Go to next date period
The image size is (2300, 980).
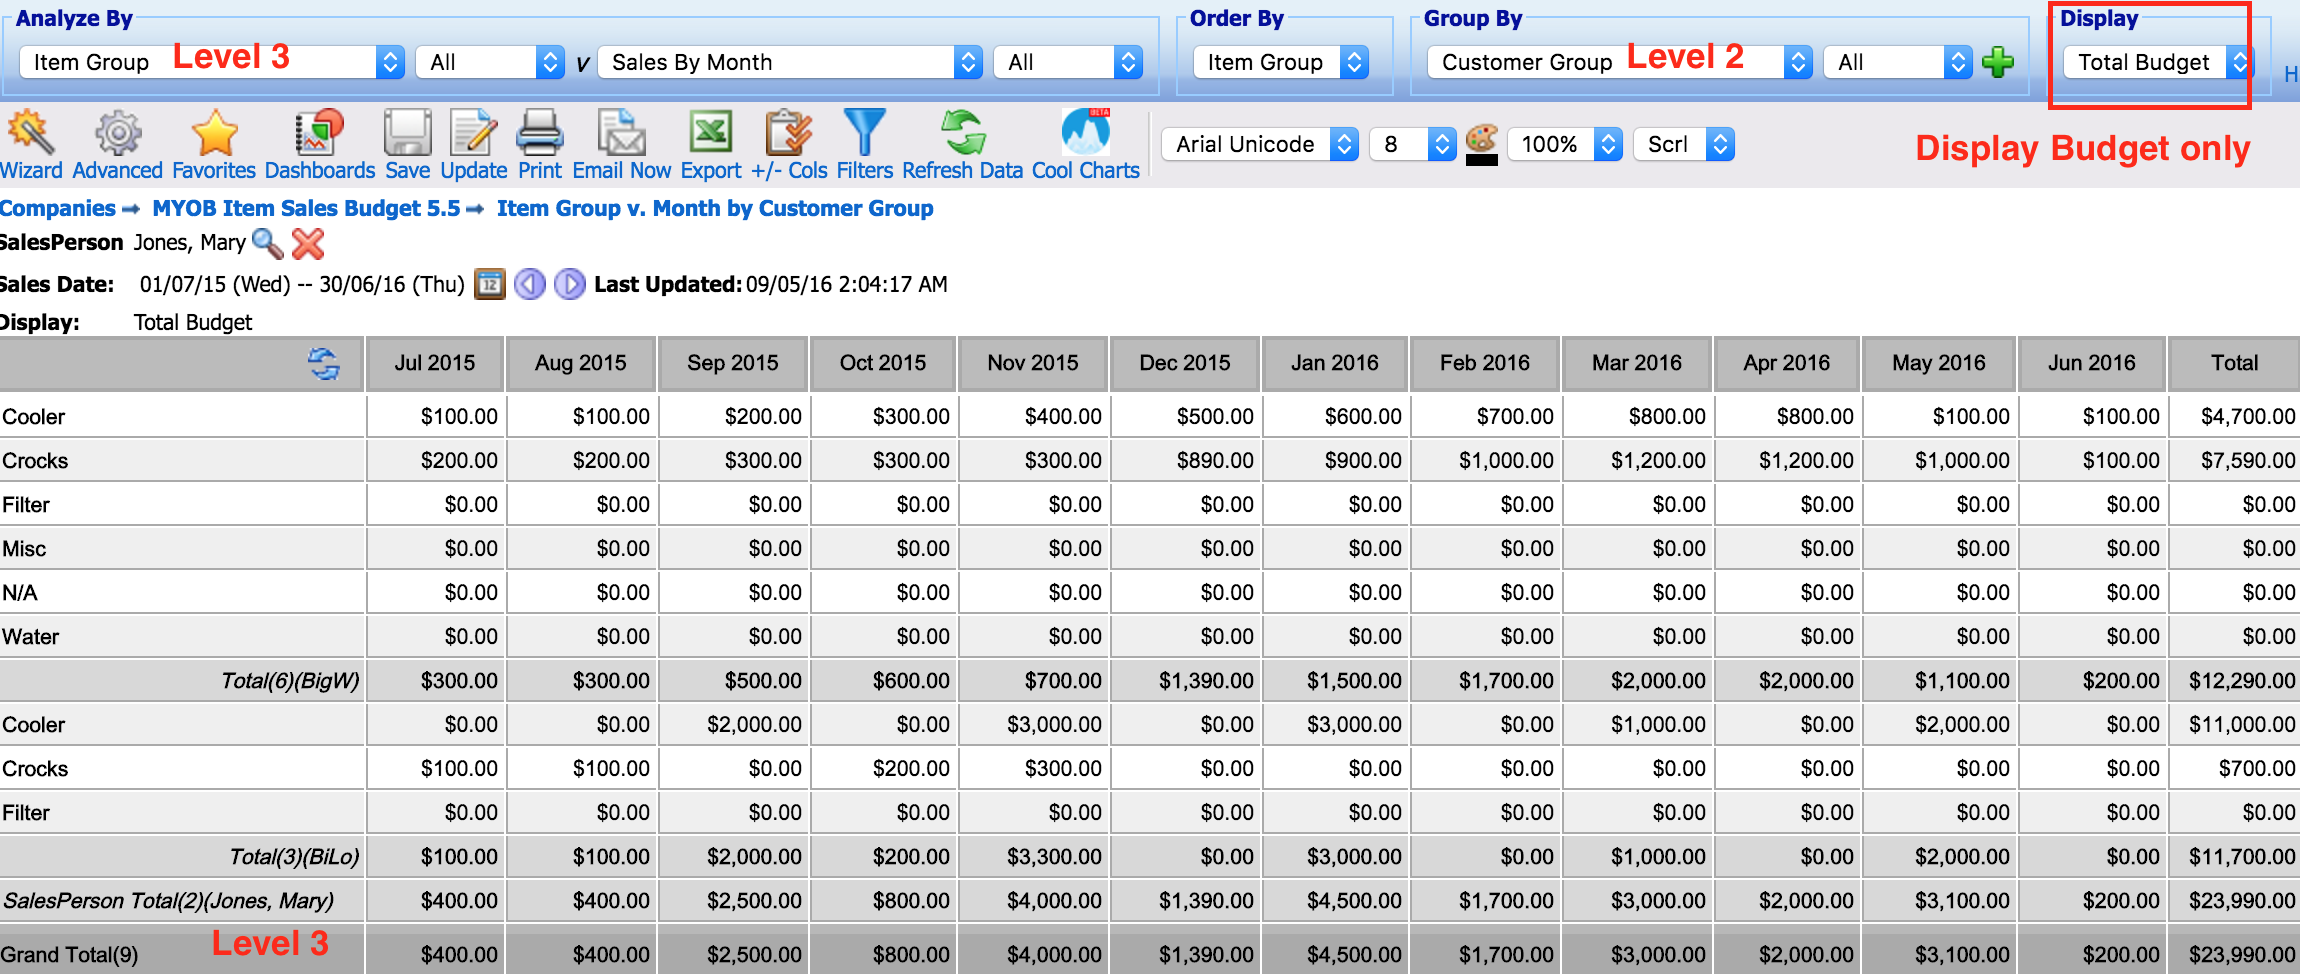click(x=570, y=284)
